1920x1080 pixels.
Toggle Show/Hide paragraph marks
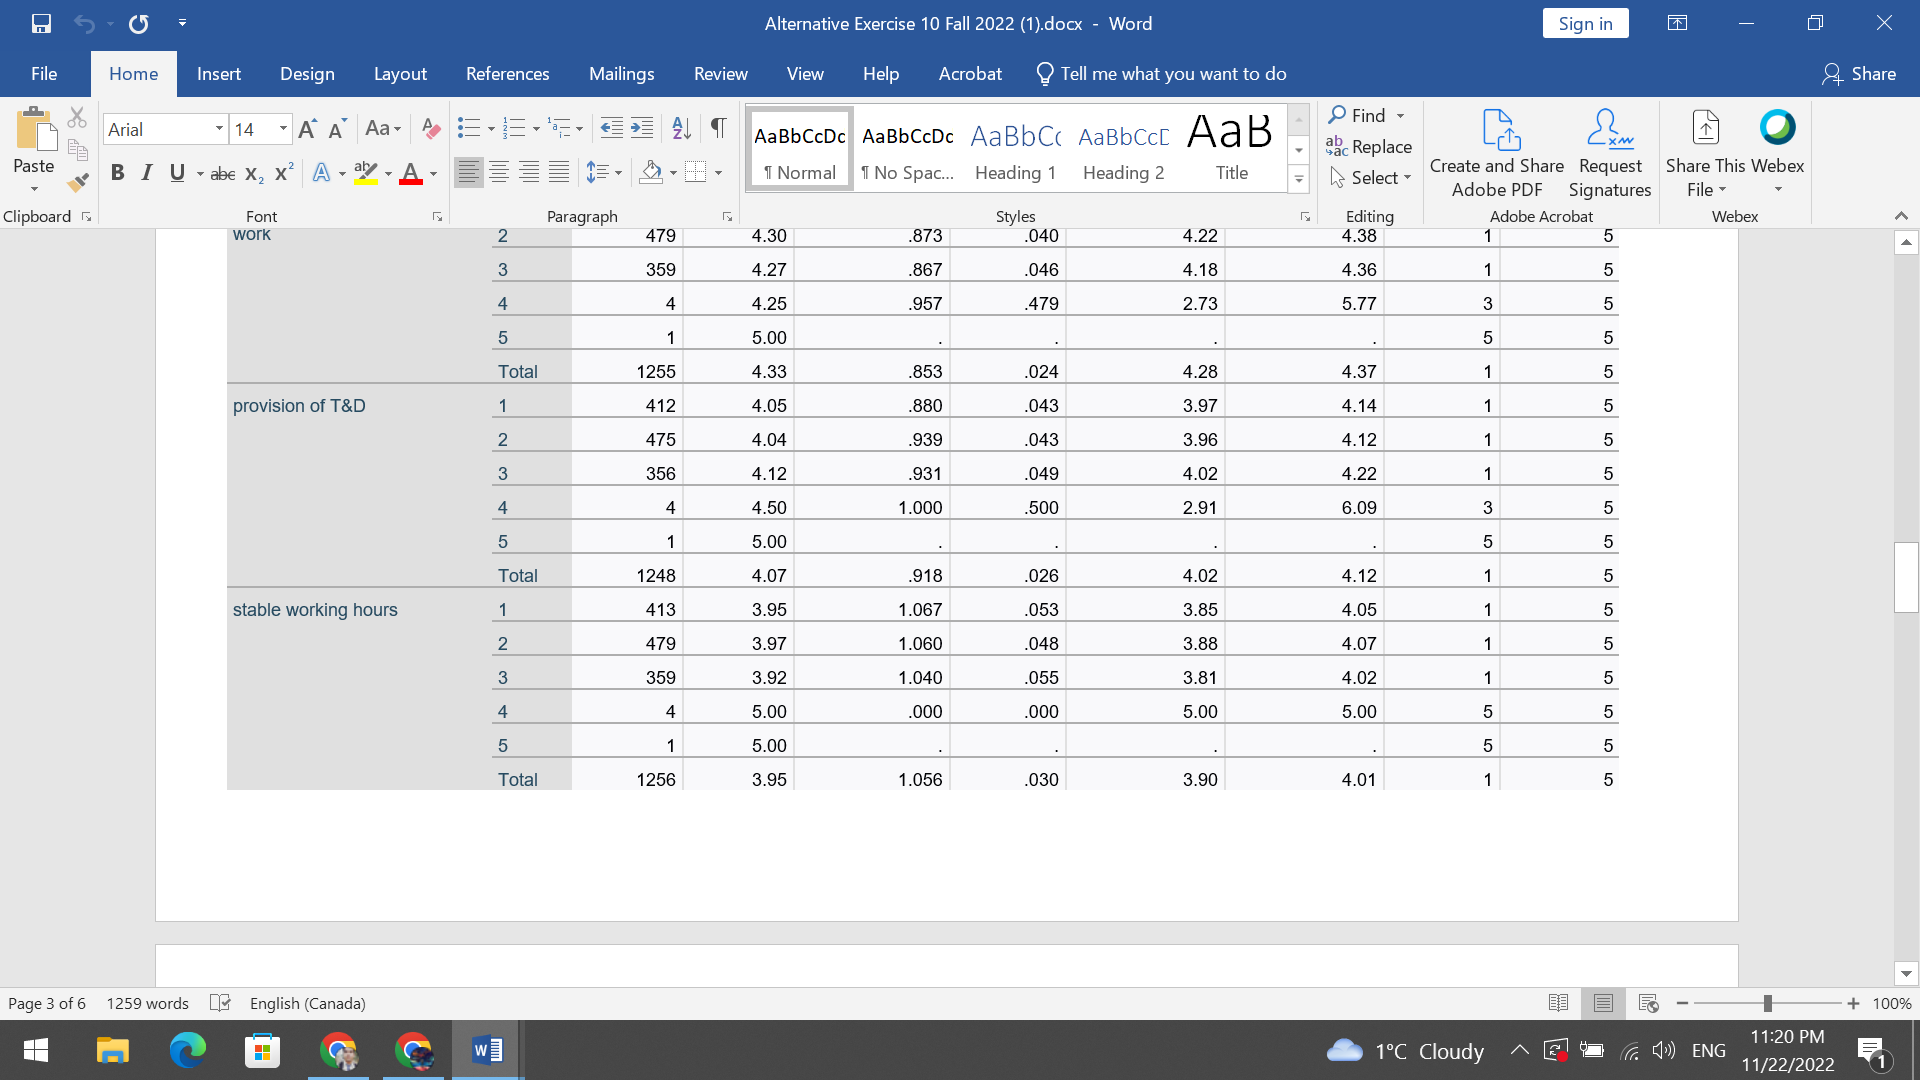point(718,128)
